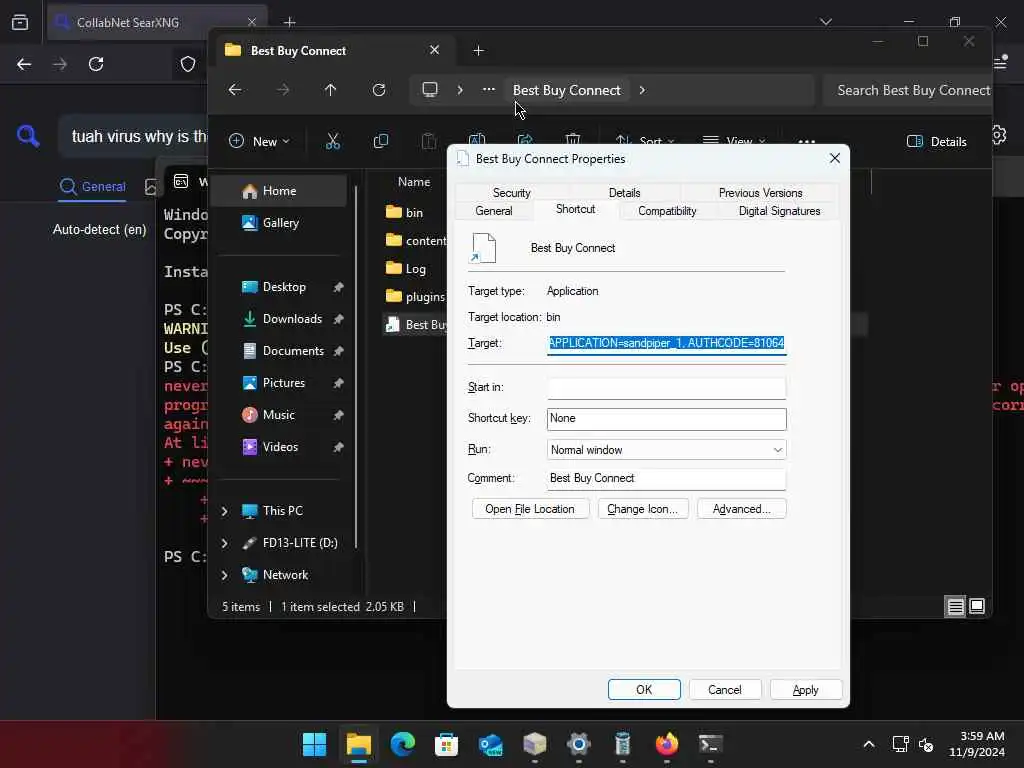Open the Run Normal window dropdown
This screenshot has width=1024, height=768.
click(x=667, y=450)
